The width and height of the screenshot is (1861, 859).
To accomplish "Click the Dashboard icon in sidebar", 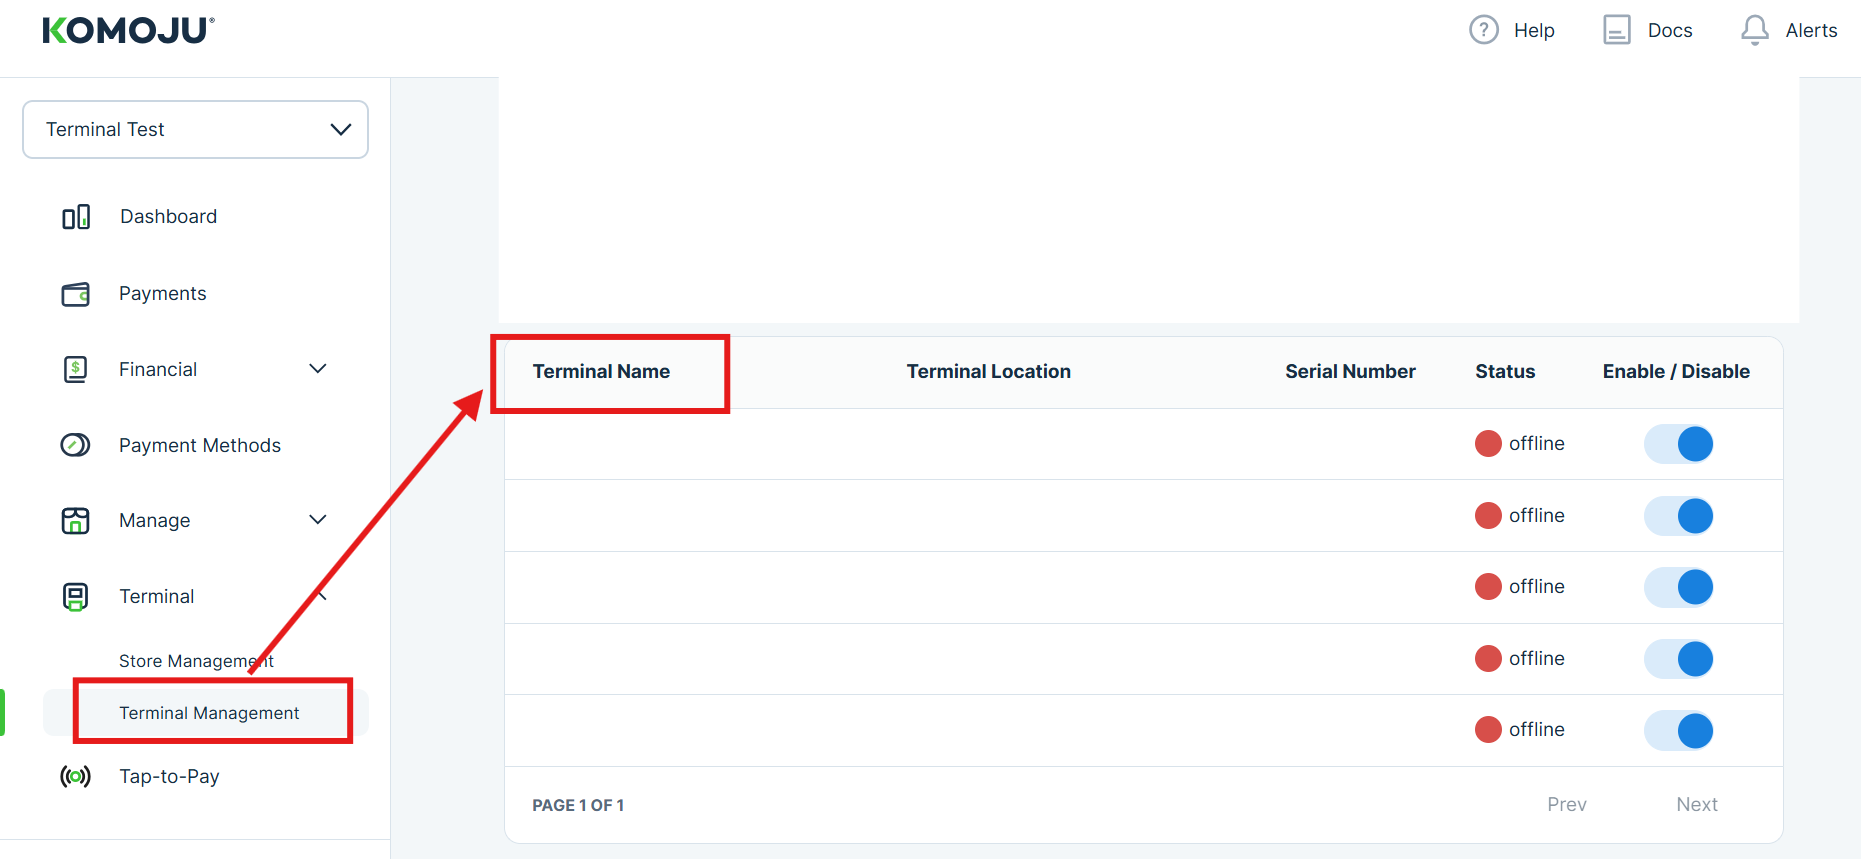I will click(76, 217).
